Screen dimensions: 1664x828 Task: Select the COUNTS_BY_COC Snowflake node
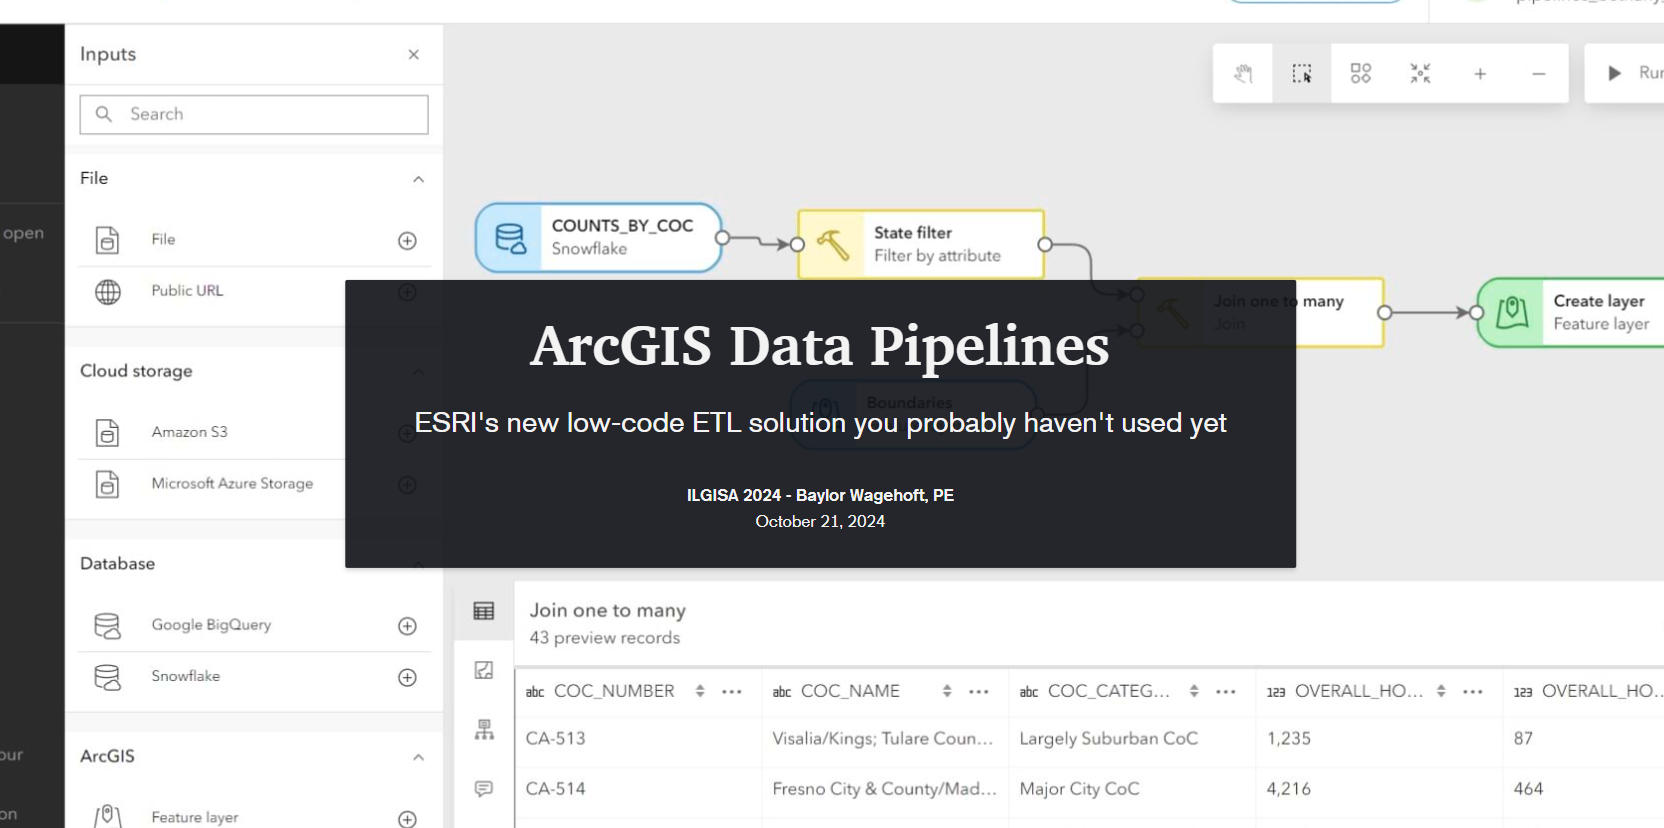click(x=599, y=238)
